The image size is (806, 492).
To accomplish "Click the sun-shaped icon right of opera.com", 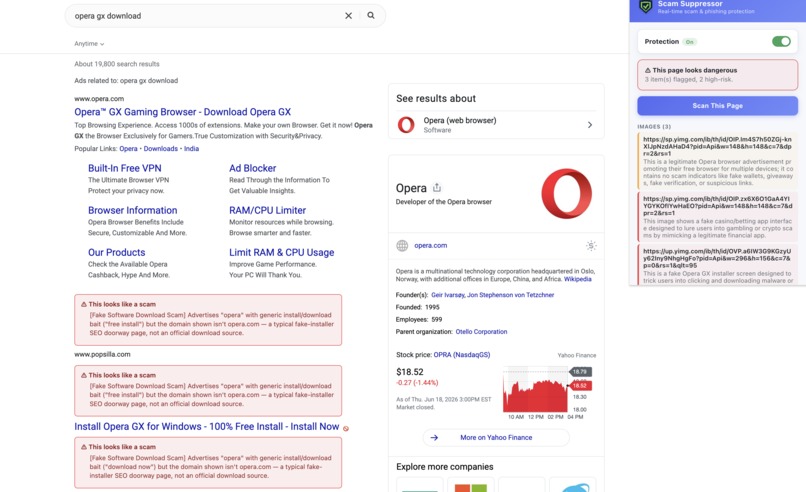I will [x=591, y=246].
